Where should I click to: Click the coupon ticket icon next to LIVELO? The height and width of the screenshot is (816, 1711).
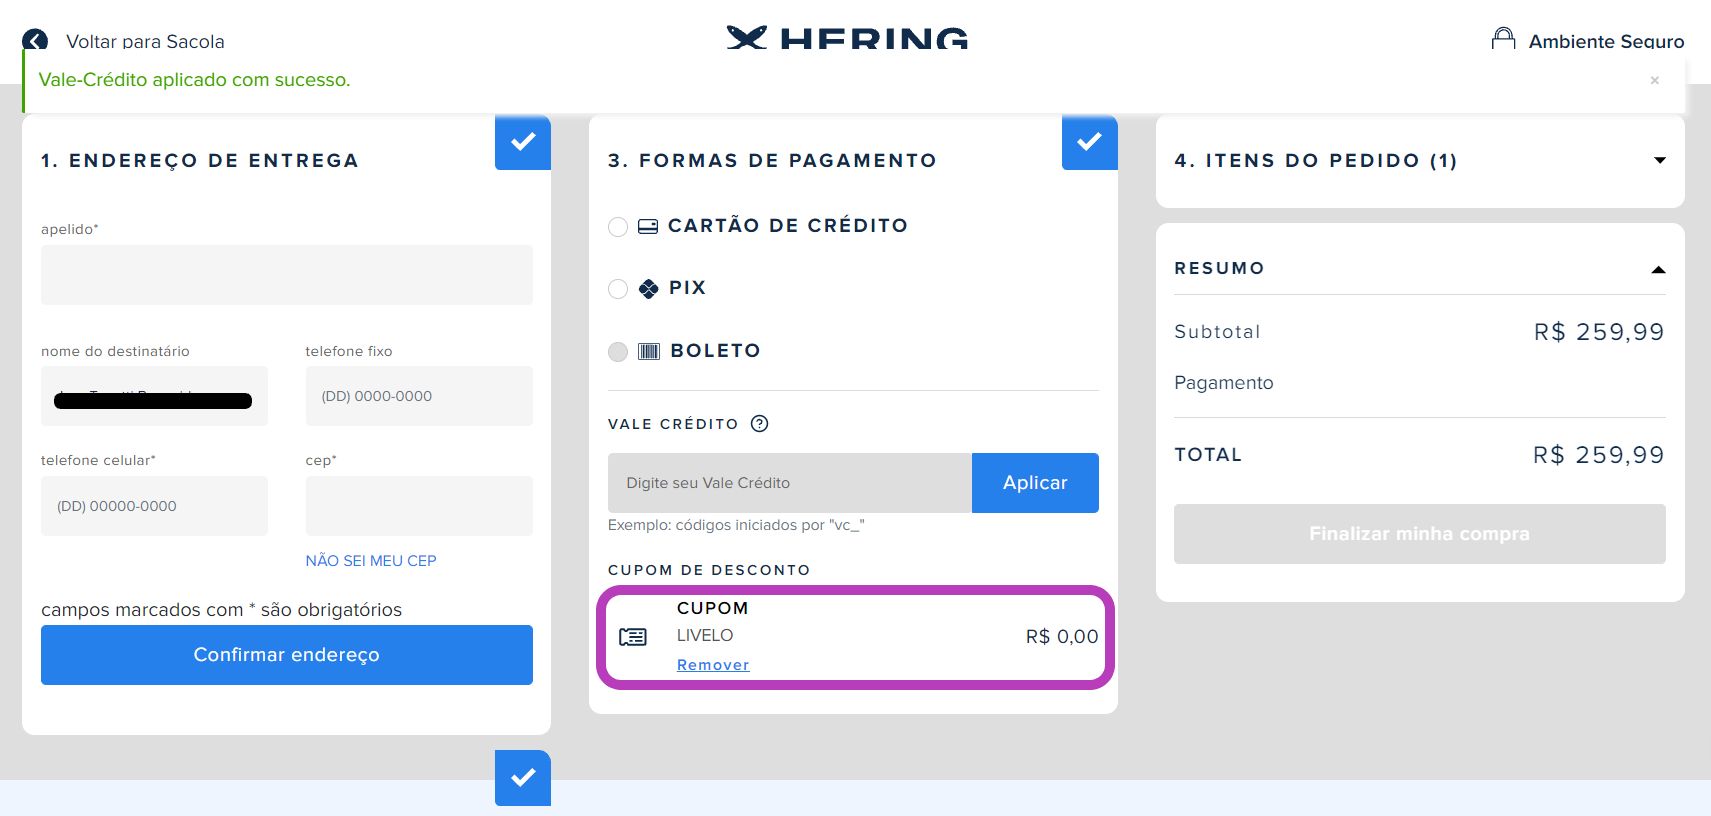pos(633,636)
